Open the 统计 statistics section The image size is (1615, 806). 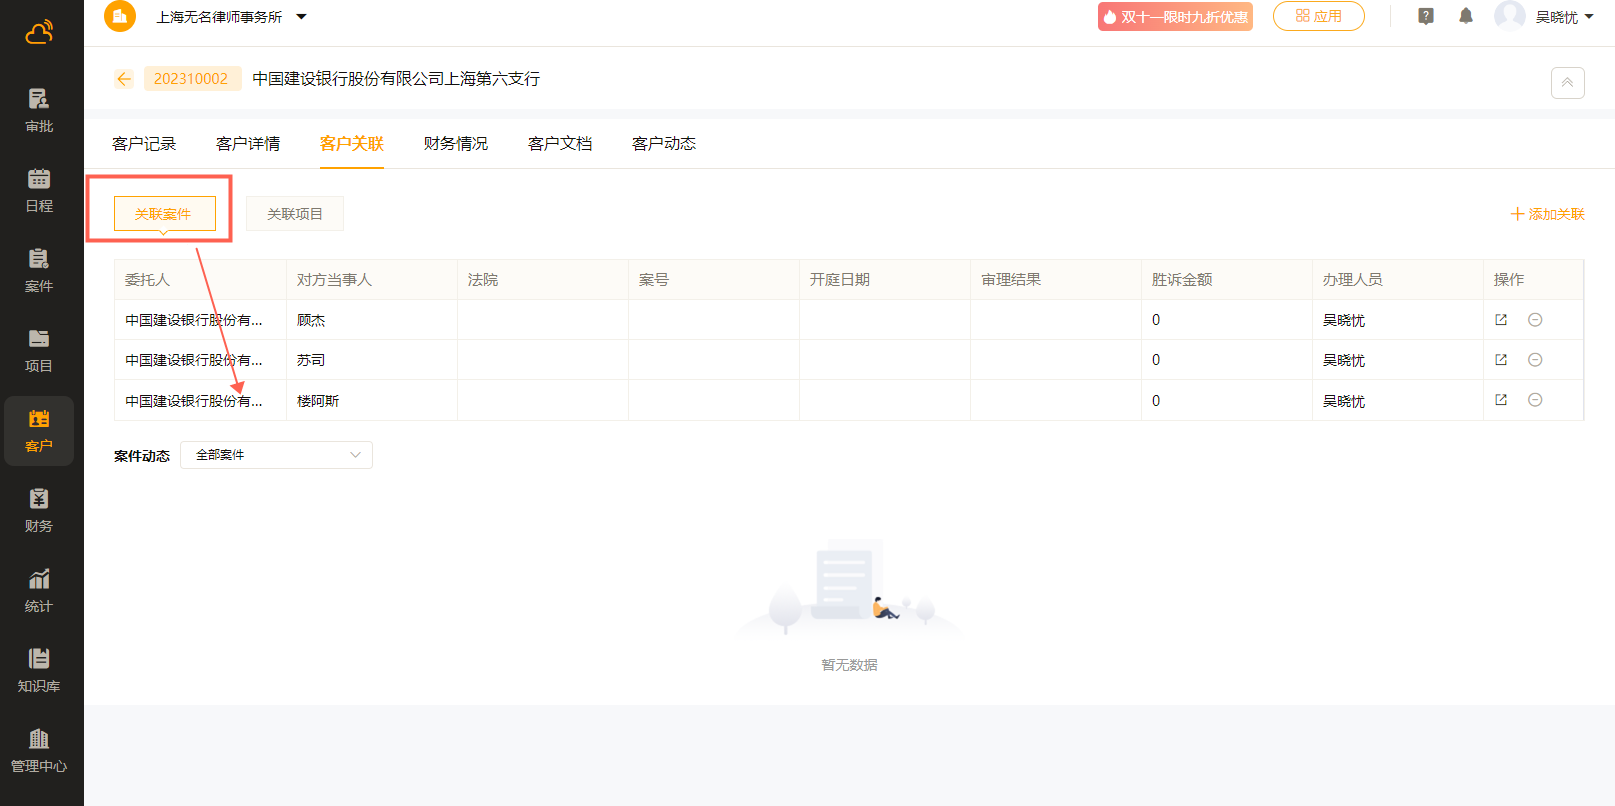click(39, 590)
